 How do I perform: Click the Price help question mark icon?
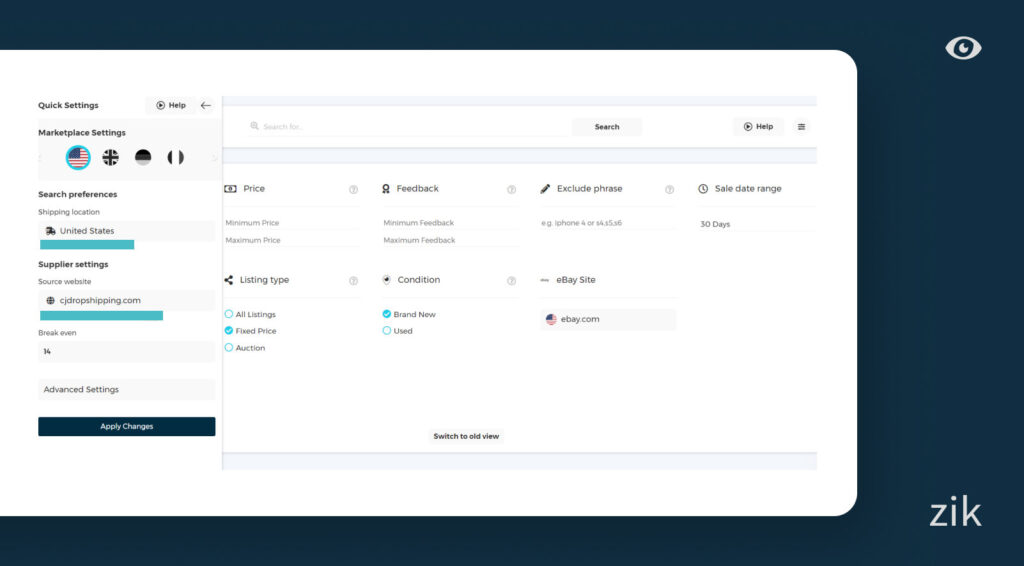click(353, 189)
